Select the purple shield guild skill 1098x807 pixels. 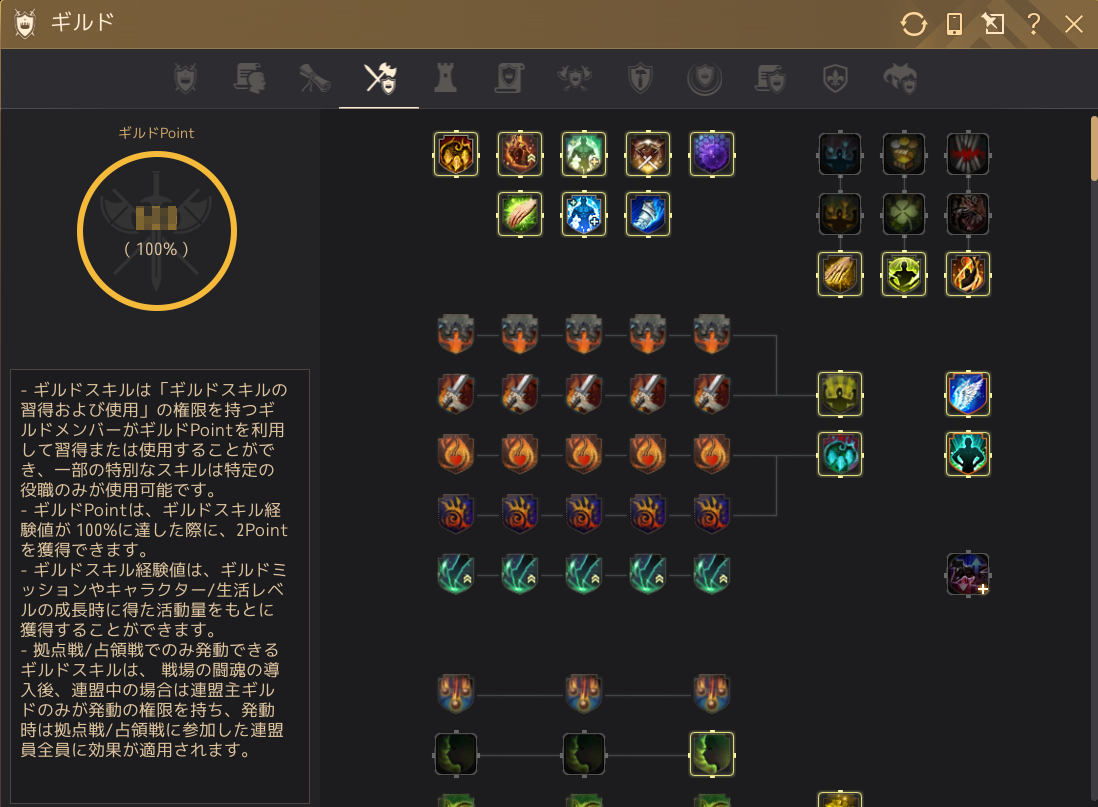pyautogui.click(x=711, y=154)
